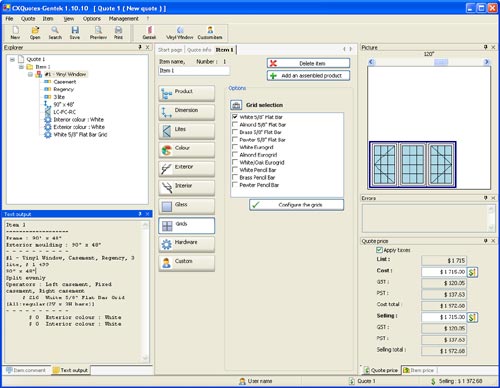Click Text output panel scrollbar

tap(145, 292)
